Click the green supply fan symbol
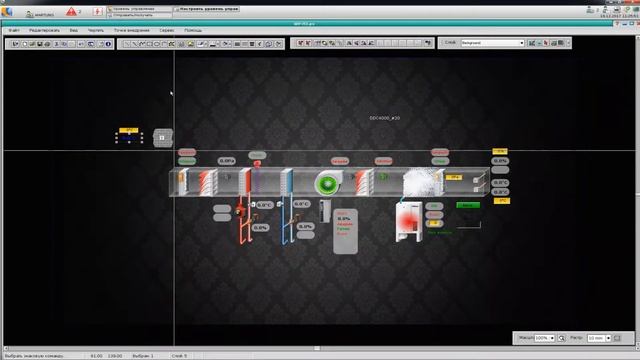The height and width of the screenshot is (360, 640). coord(328,184)
